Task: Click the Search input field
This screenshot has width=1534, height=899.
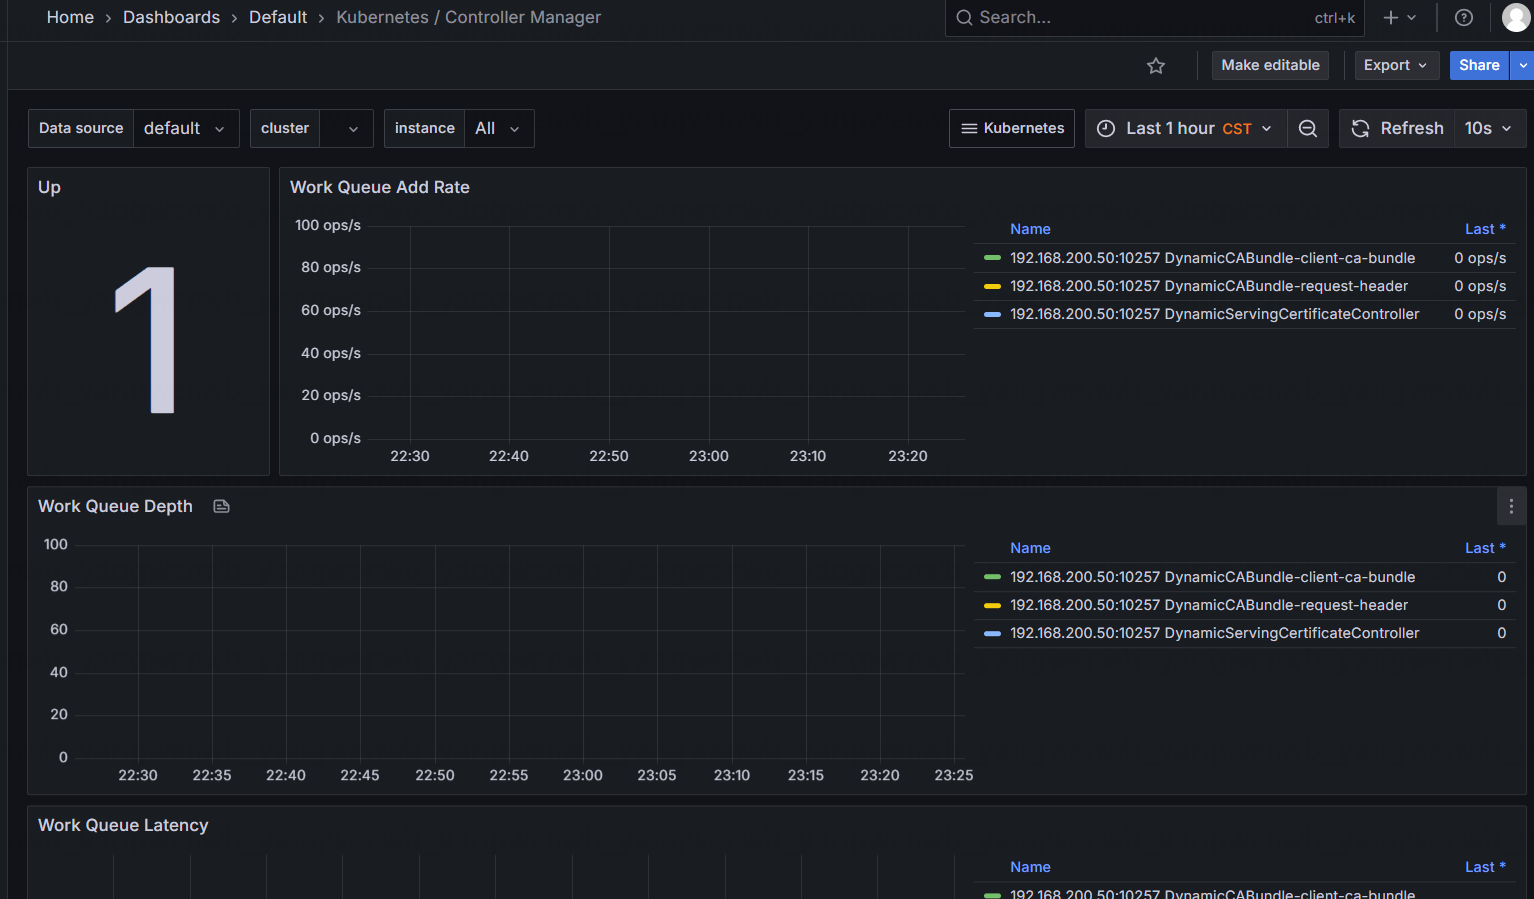Action: coord(1140,18)
